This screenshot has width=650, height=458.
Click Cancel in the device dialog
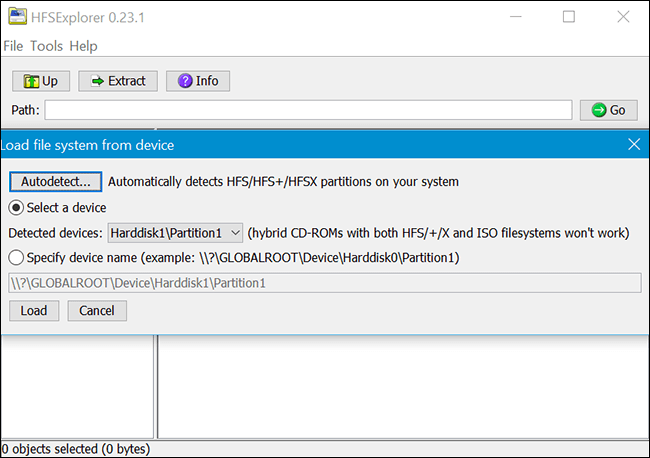[97, 310]
